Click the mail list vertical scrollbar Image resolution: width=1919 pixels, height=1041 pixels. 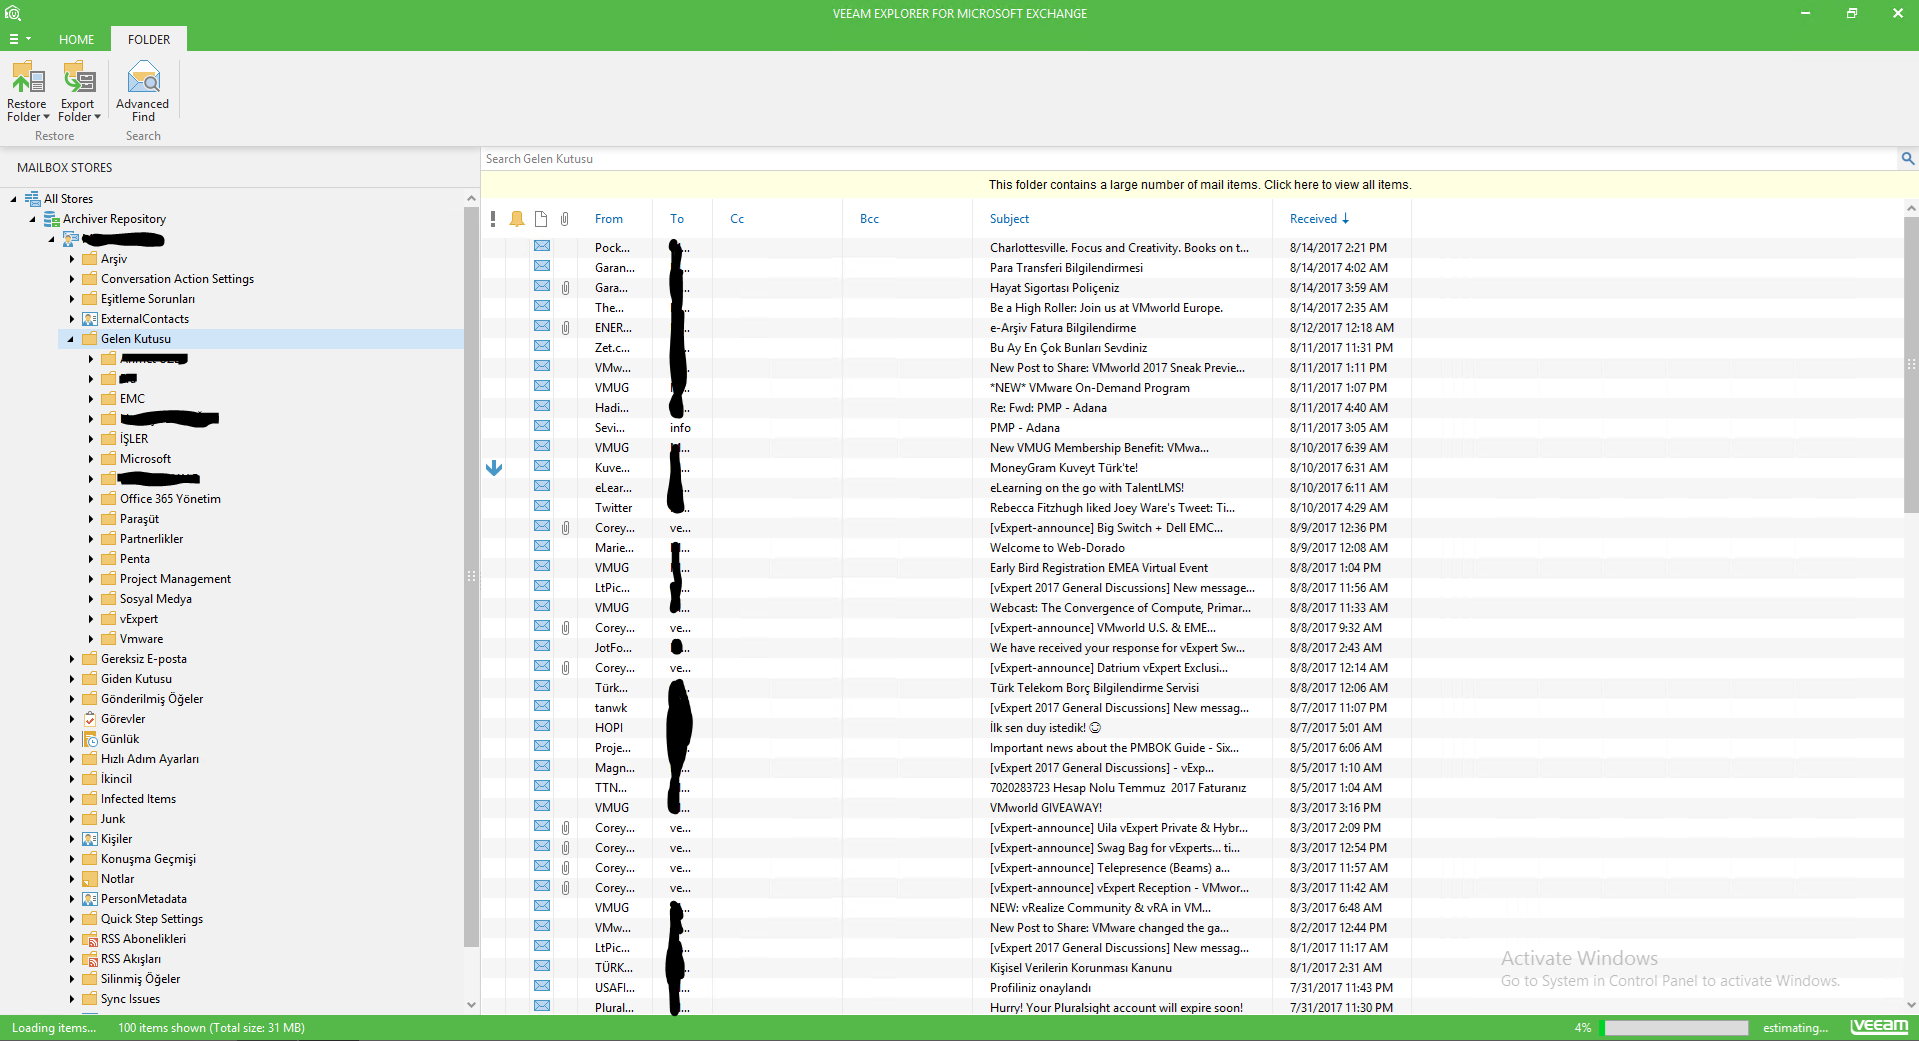(x=1911, y=365)
